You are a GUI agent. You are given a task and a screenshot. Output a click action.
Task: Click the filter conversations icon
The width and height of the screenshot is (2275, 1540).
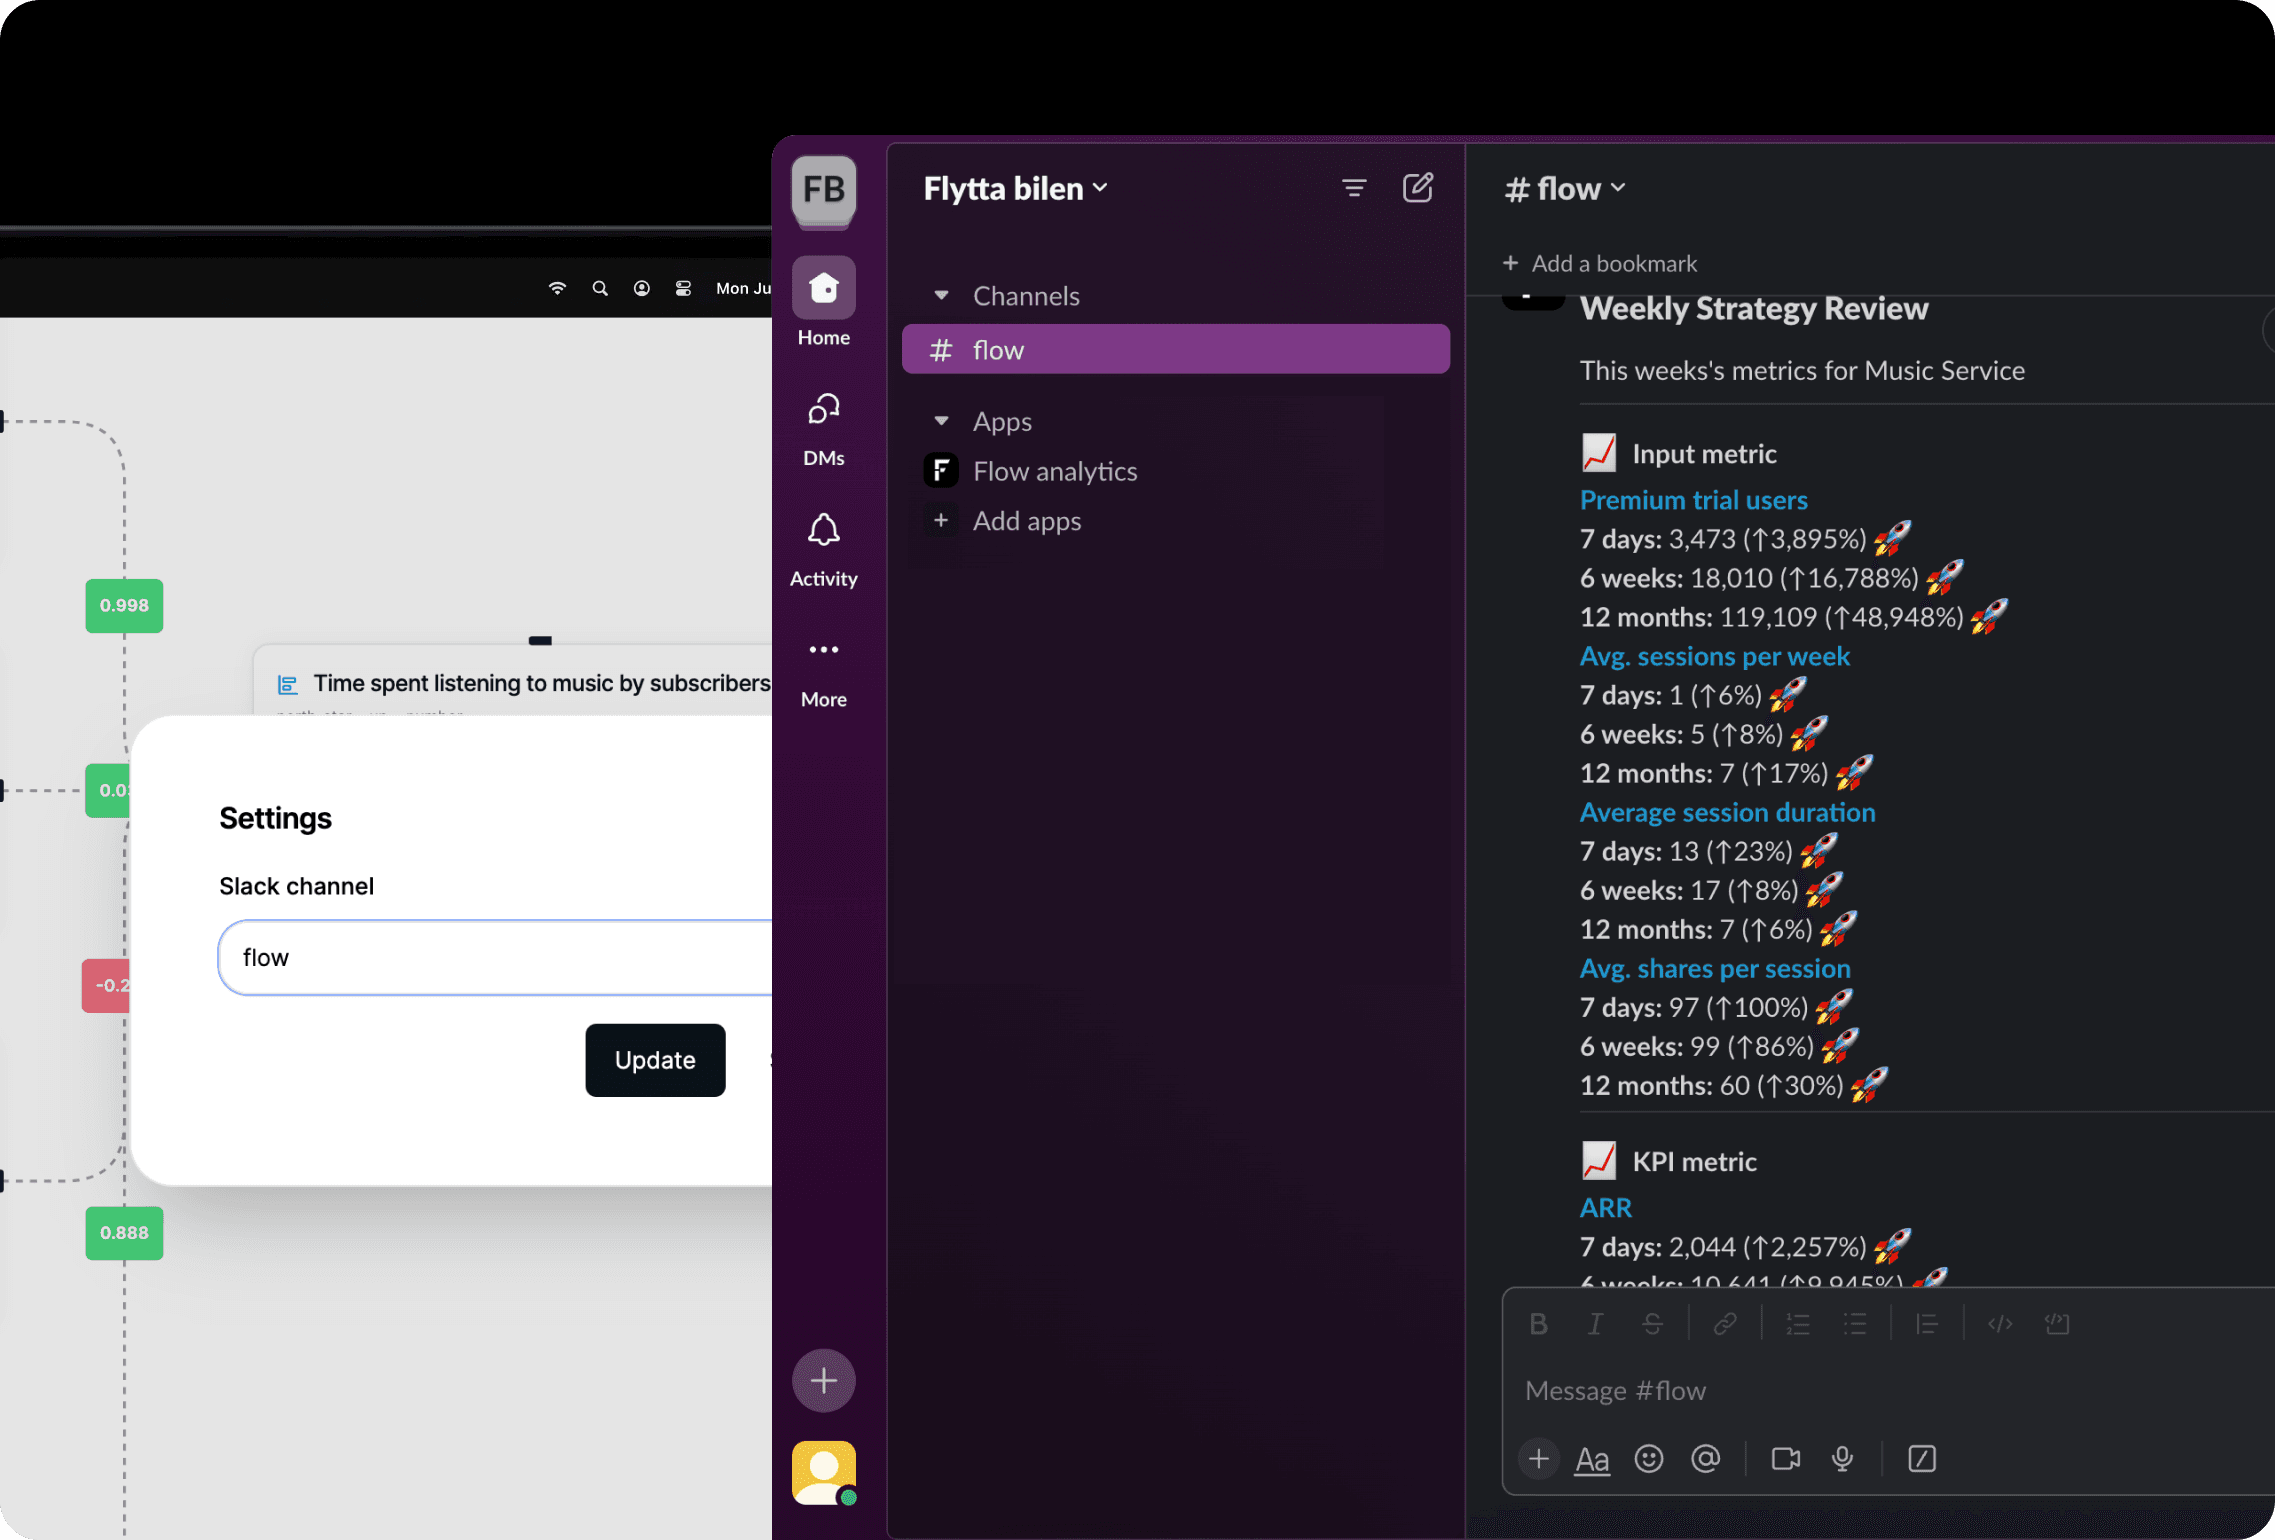coord(1355,188)
